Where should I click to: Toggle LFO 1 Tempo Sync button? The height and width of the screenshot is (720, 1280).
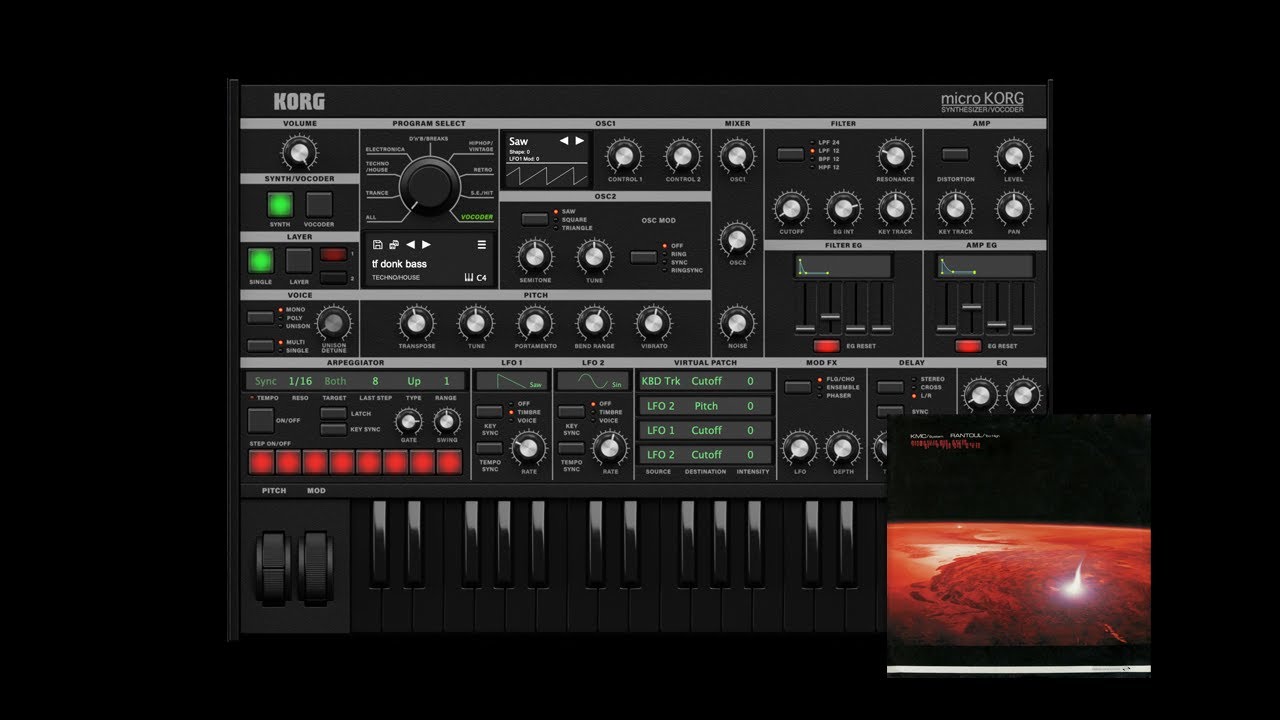489,448
